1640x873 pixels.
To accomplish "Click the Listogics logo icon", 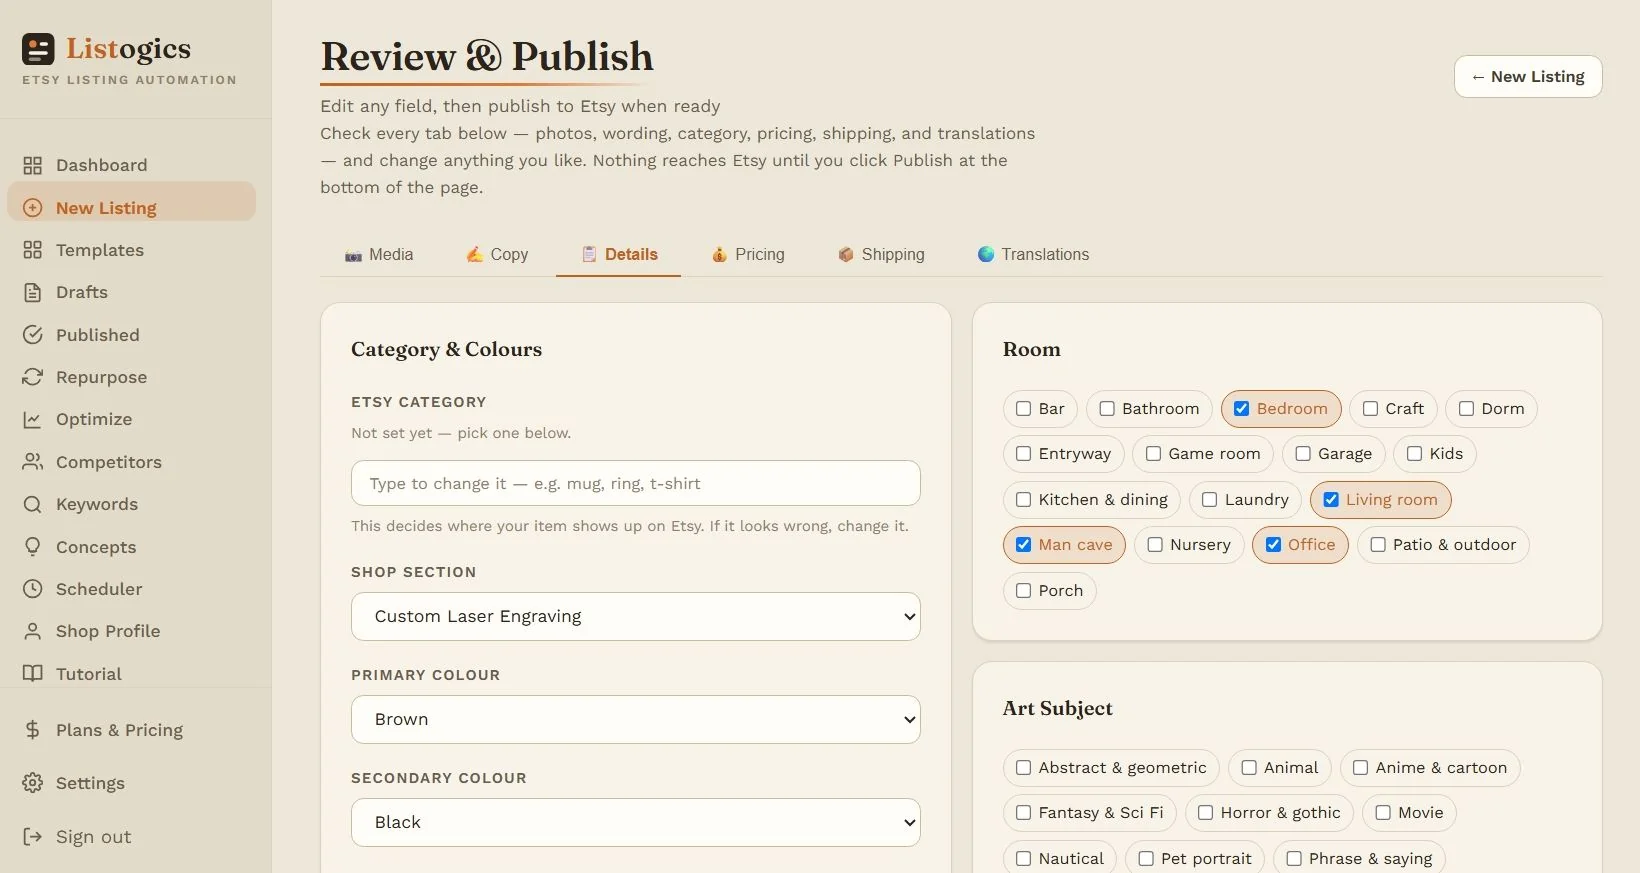I will point(38,49).
